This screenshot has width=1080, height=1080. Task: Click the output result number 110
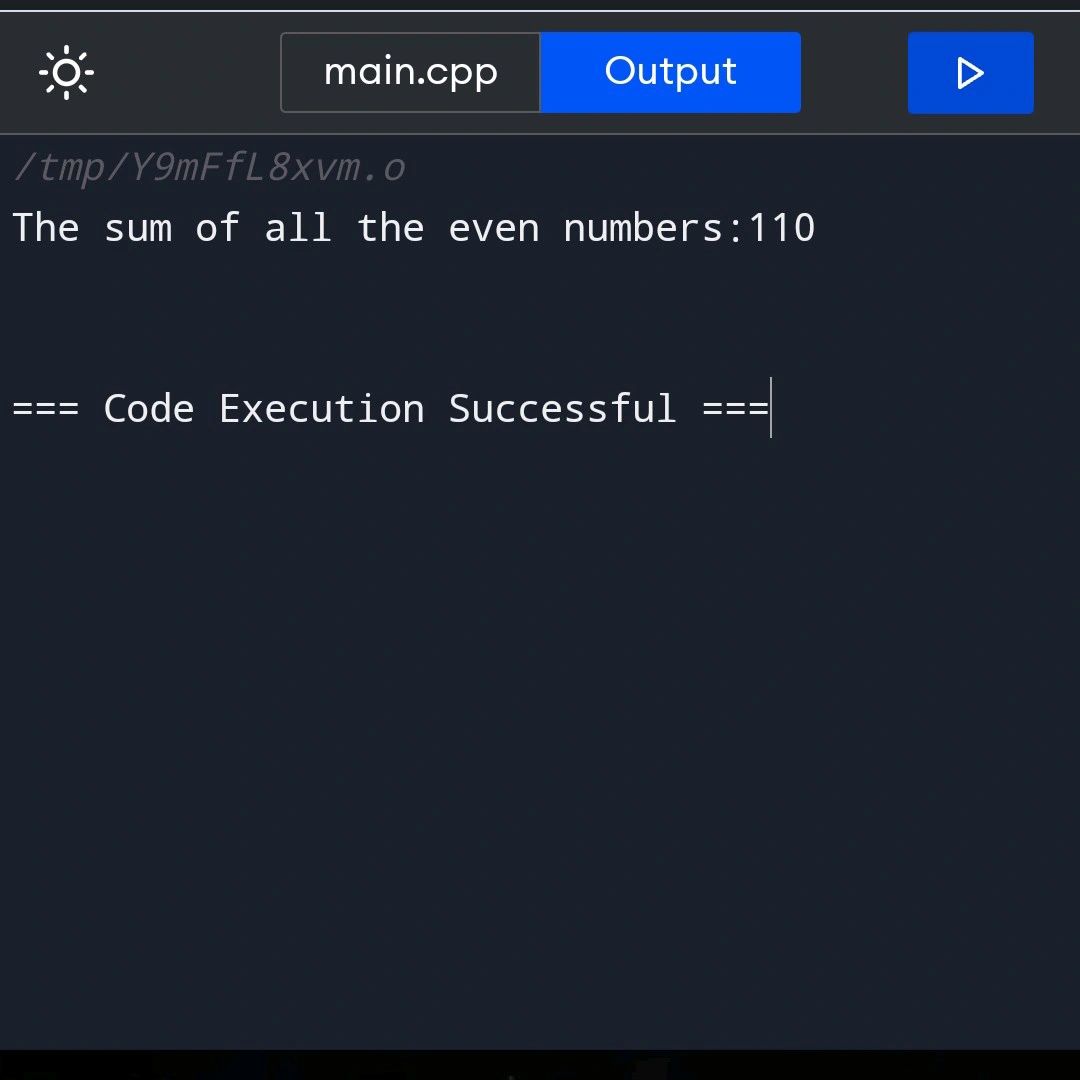(781, 228)
